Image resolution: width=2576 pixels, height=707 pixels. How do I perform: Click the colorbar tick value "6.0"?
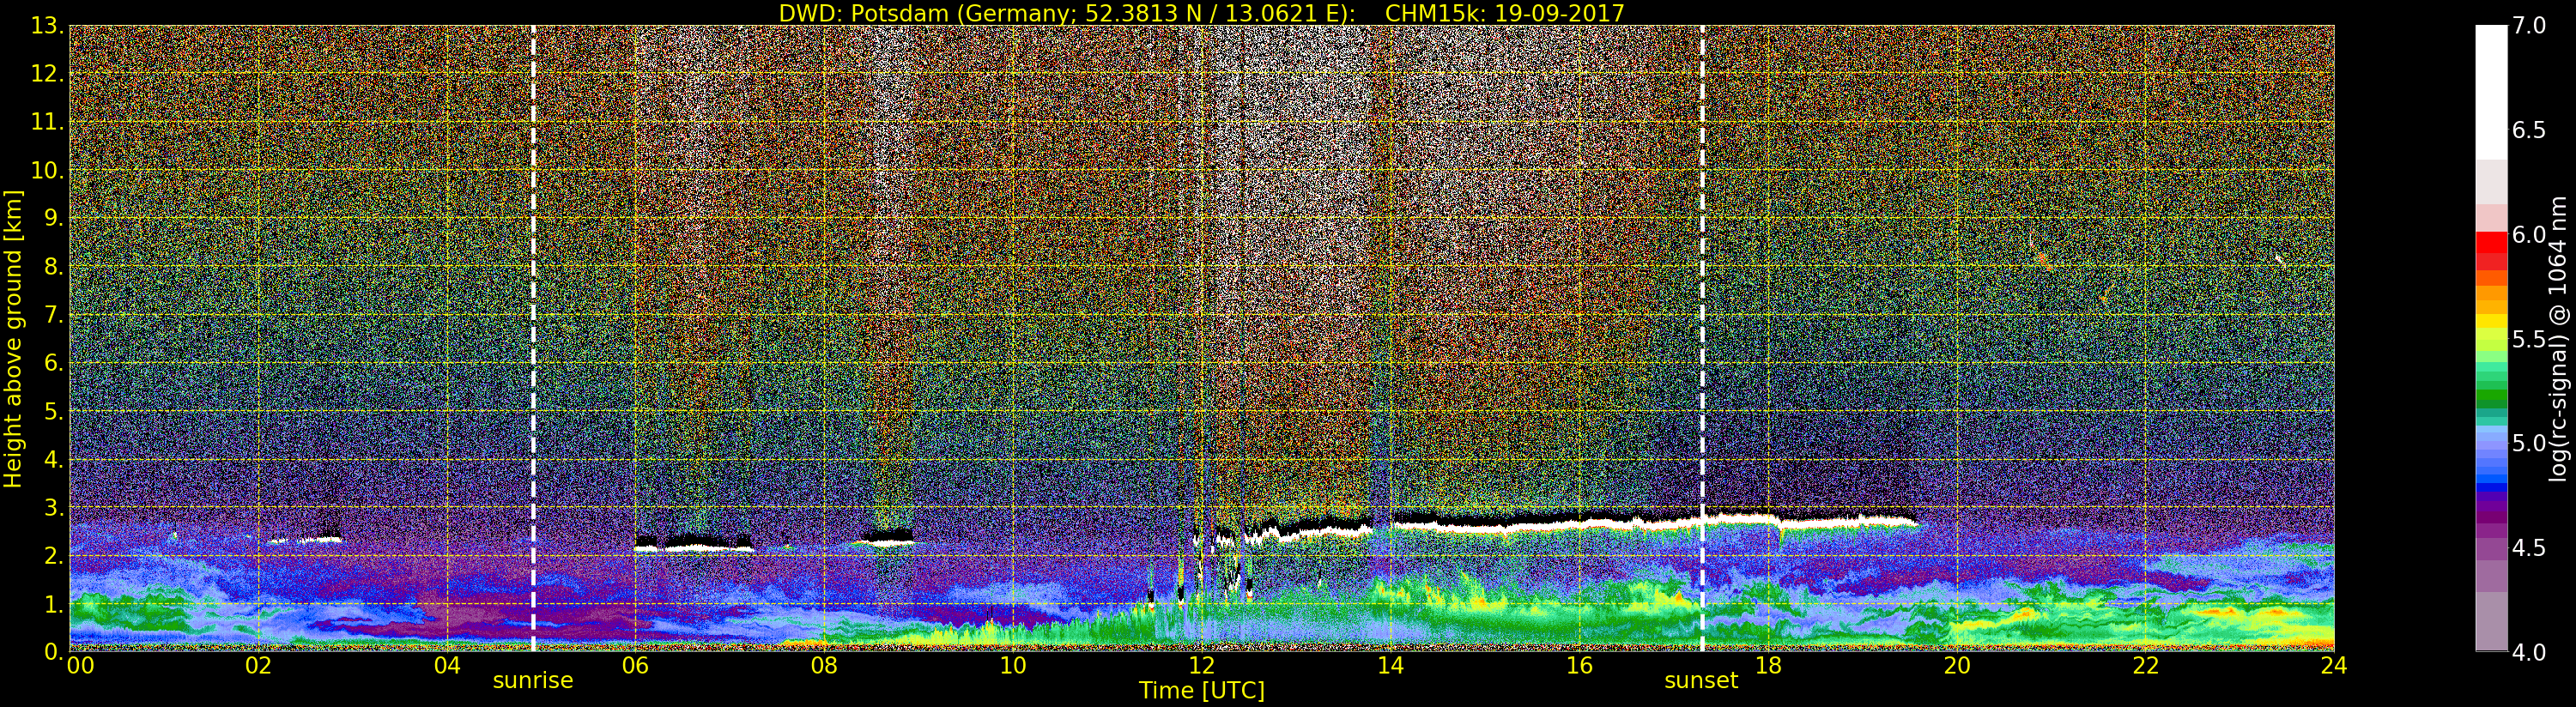pos(2529,234)
